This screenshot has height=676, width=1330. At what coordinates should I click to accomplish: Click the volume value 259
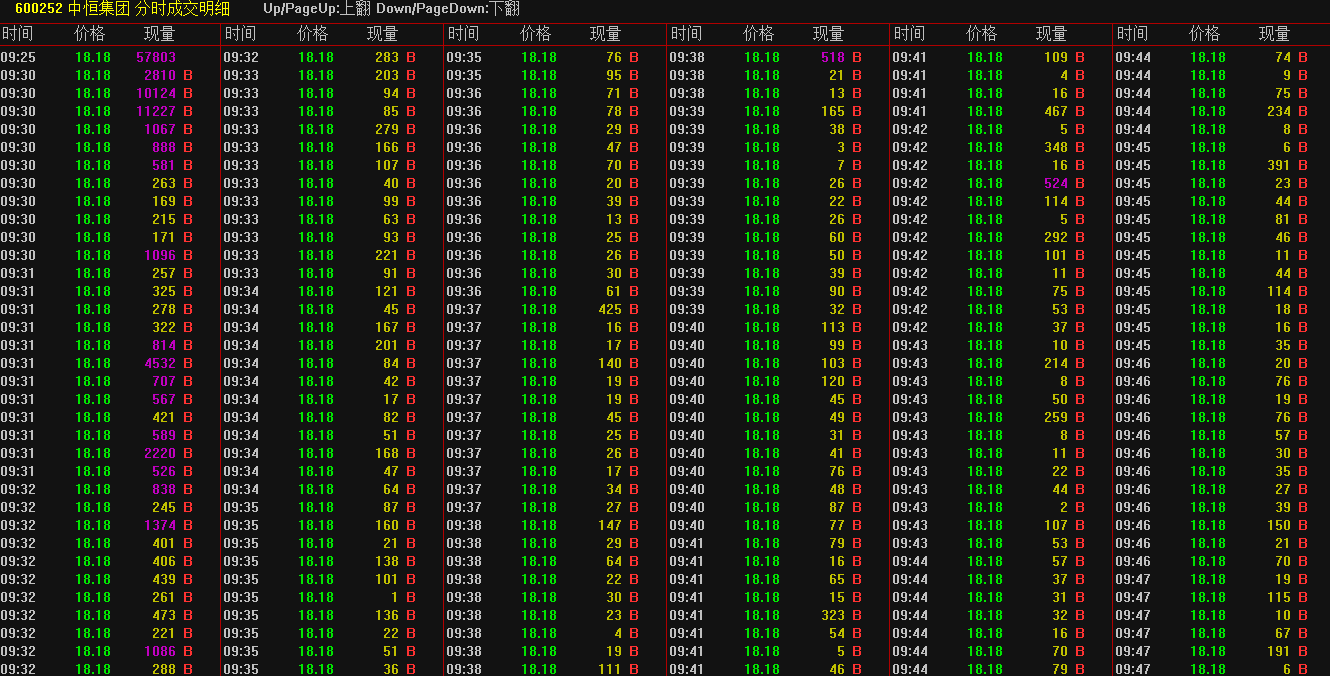click(1056, 417)
